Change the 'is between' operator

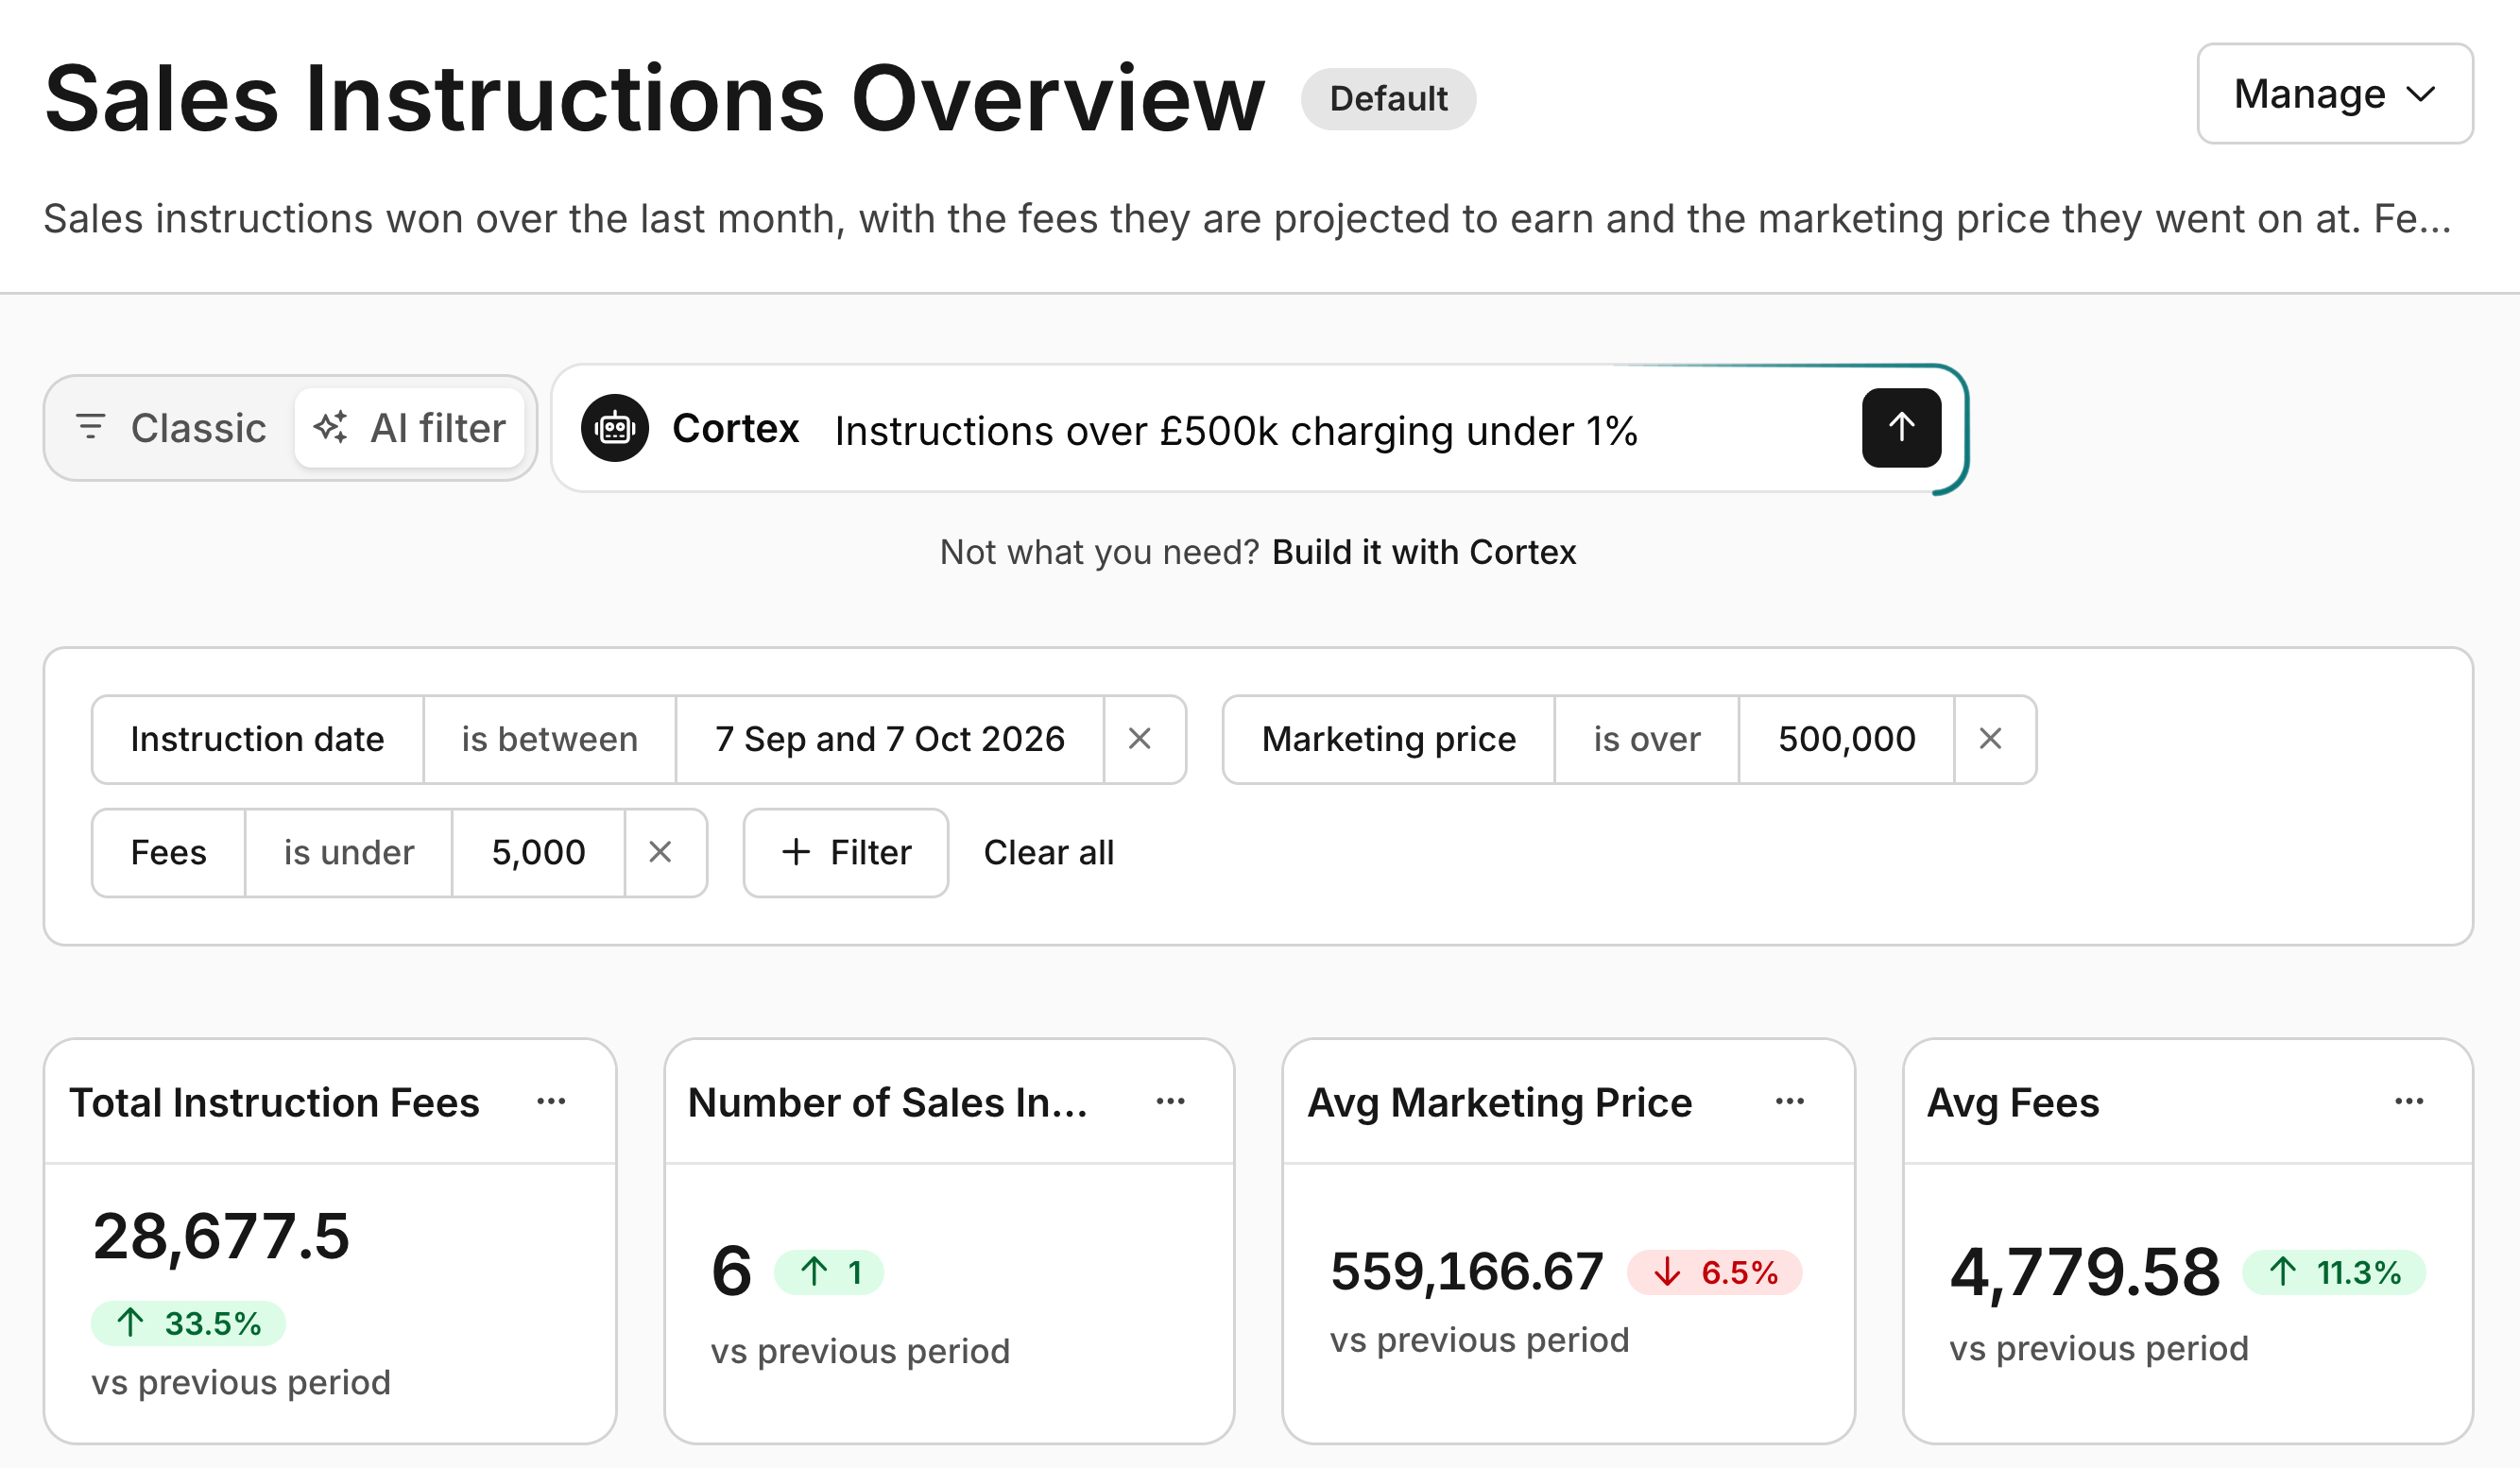click(549, 739)
